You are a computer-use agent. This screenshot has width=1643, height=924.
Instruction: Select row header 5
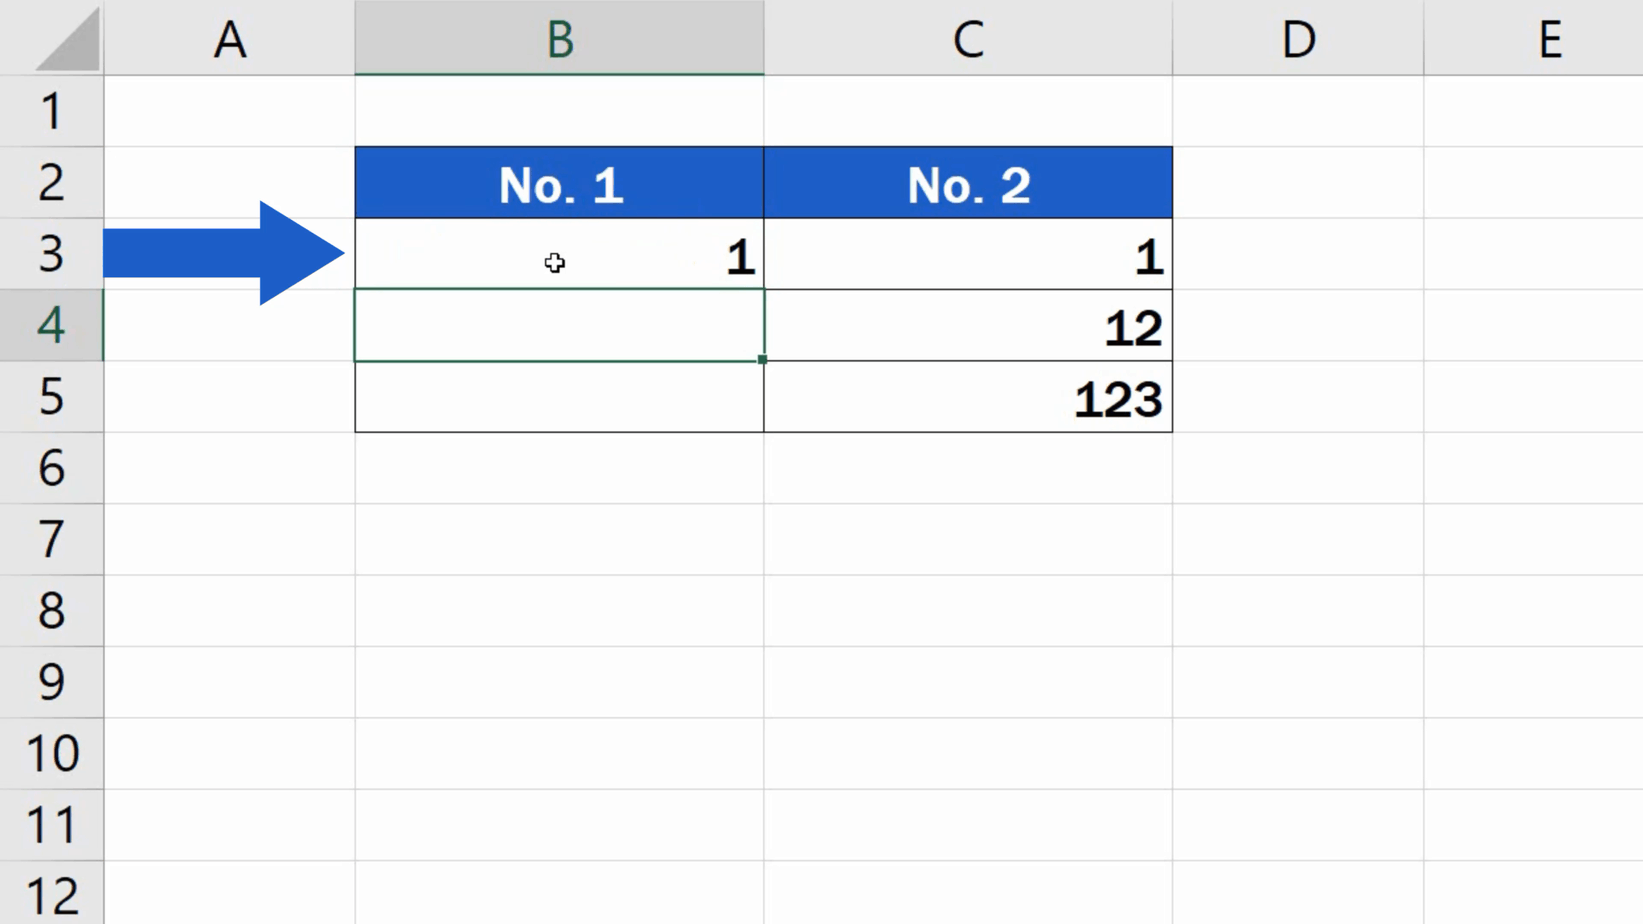pyautogui.click(x=52, y=398)
